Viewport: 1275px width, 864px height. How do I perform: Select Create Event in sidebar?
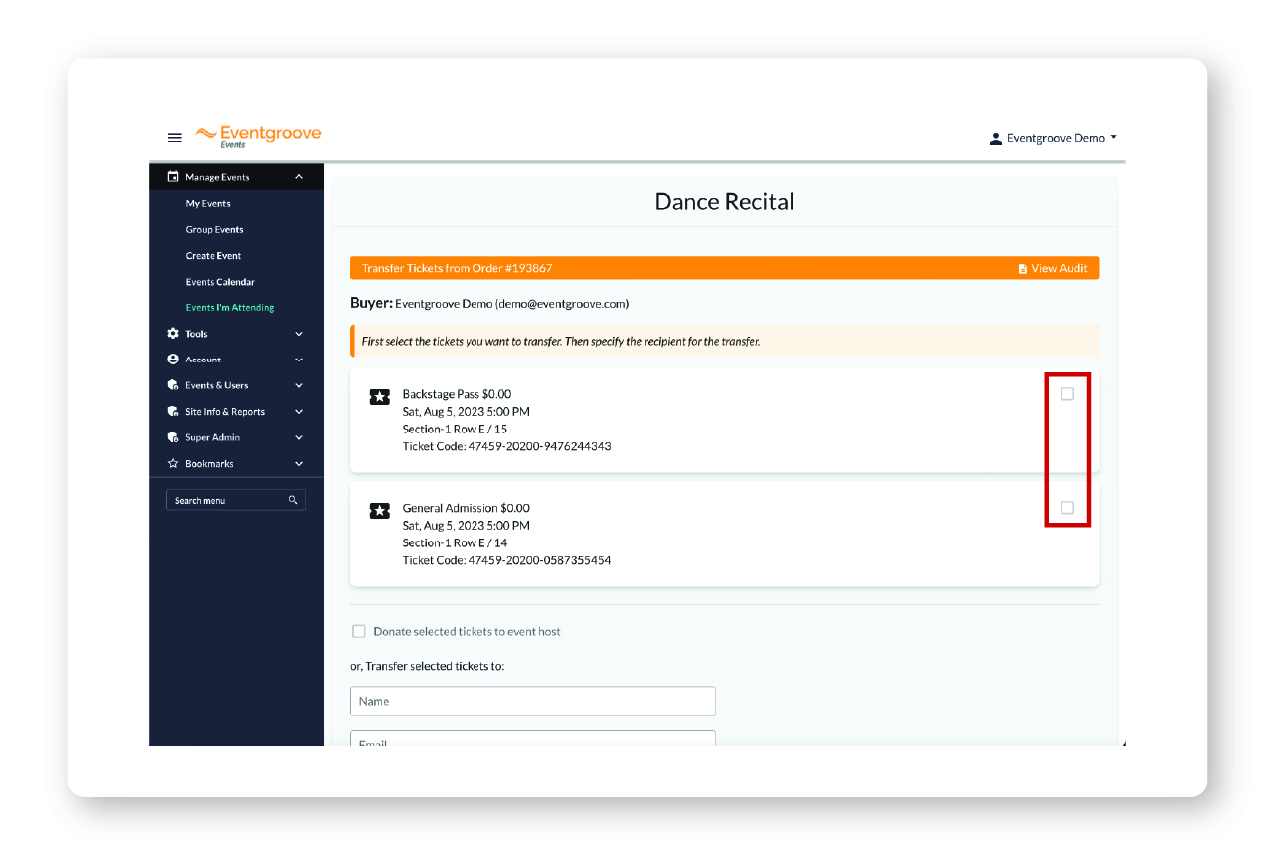[213, 256]
